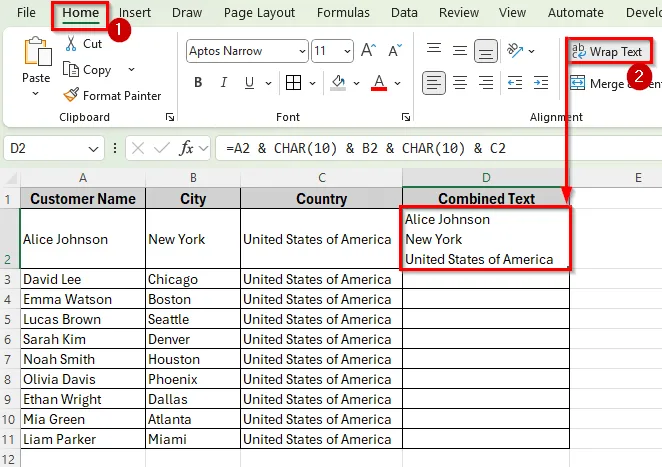Click the Merge & Center icon
Viewport: 662px width, 467px height.
578,83
